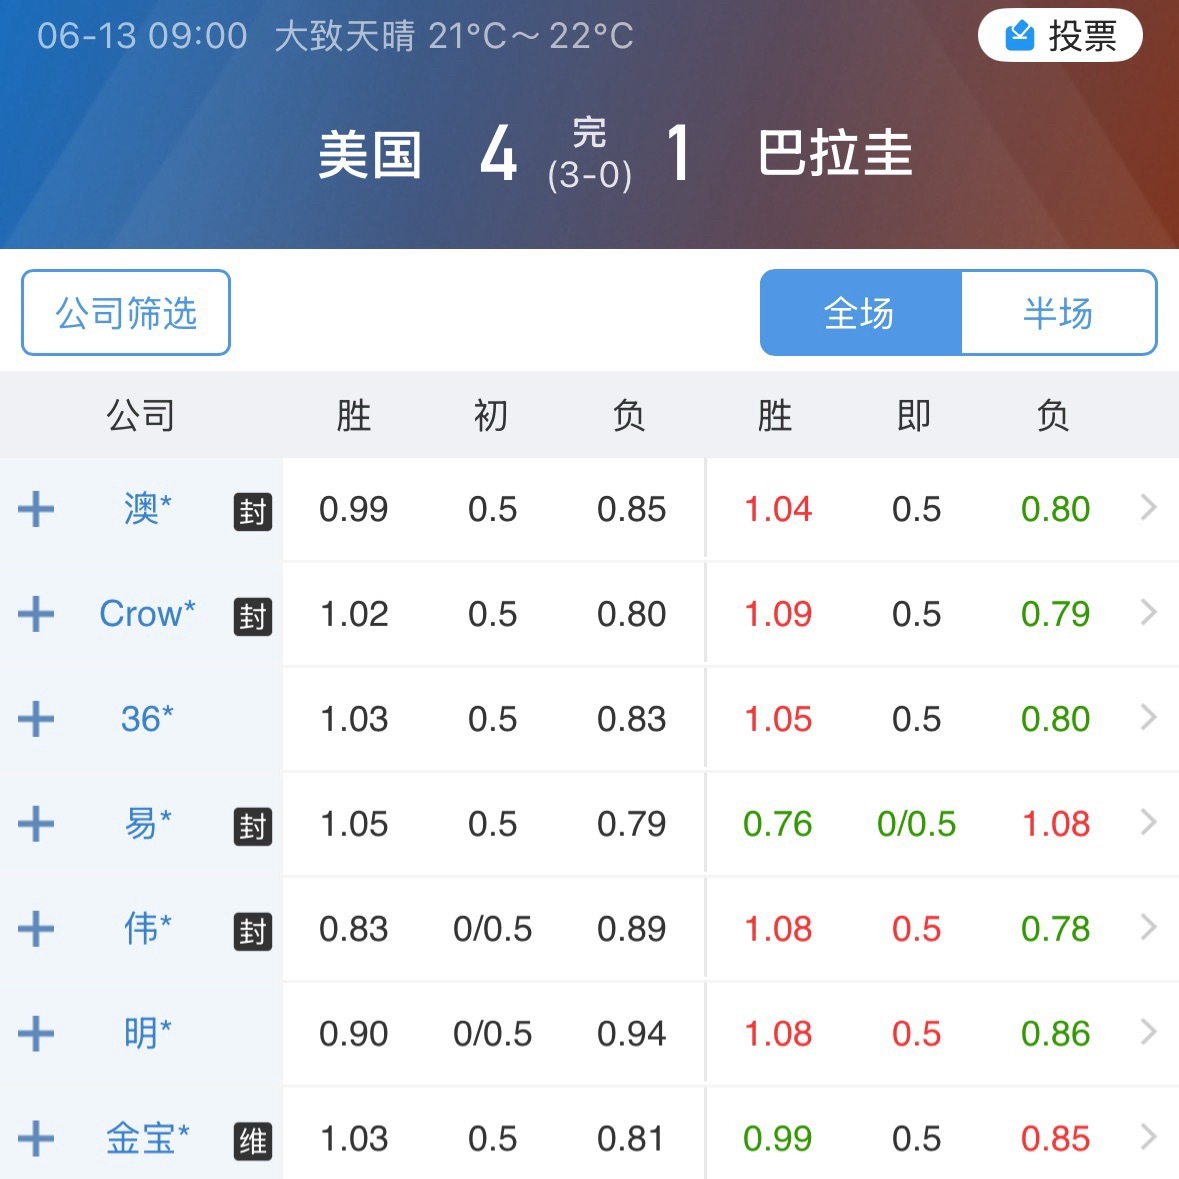The width and height of the screenshot is (1179, 1179).
Task: Tap 澳* initial win odds 0.99
Action: tap(353, 509)
